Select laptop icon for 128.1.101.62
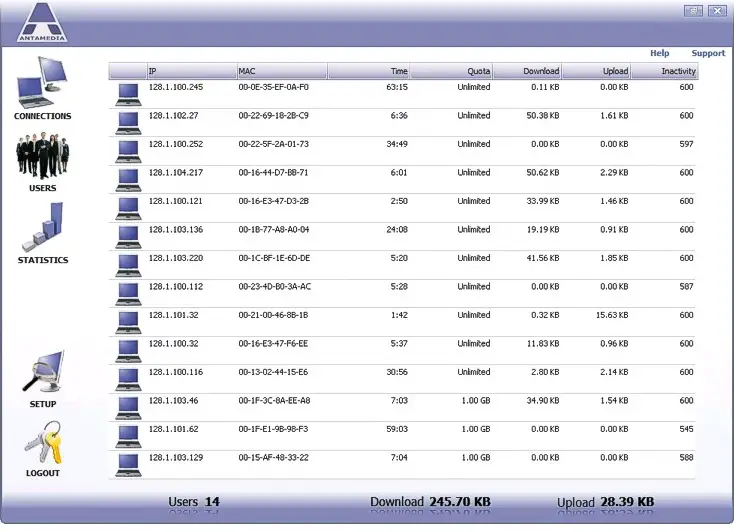This screenshot has height=532, width=734. 128,437
